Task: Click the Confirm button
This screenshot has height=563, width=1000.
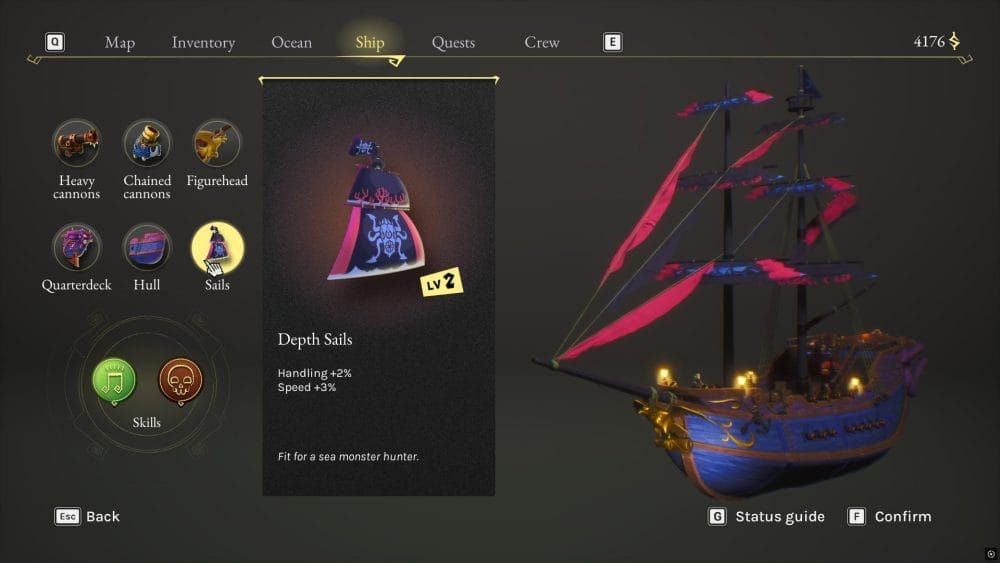Action: [x=889, y=517]
